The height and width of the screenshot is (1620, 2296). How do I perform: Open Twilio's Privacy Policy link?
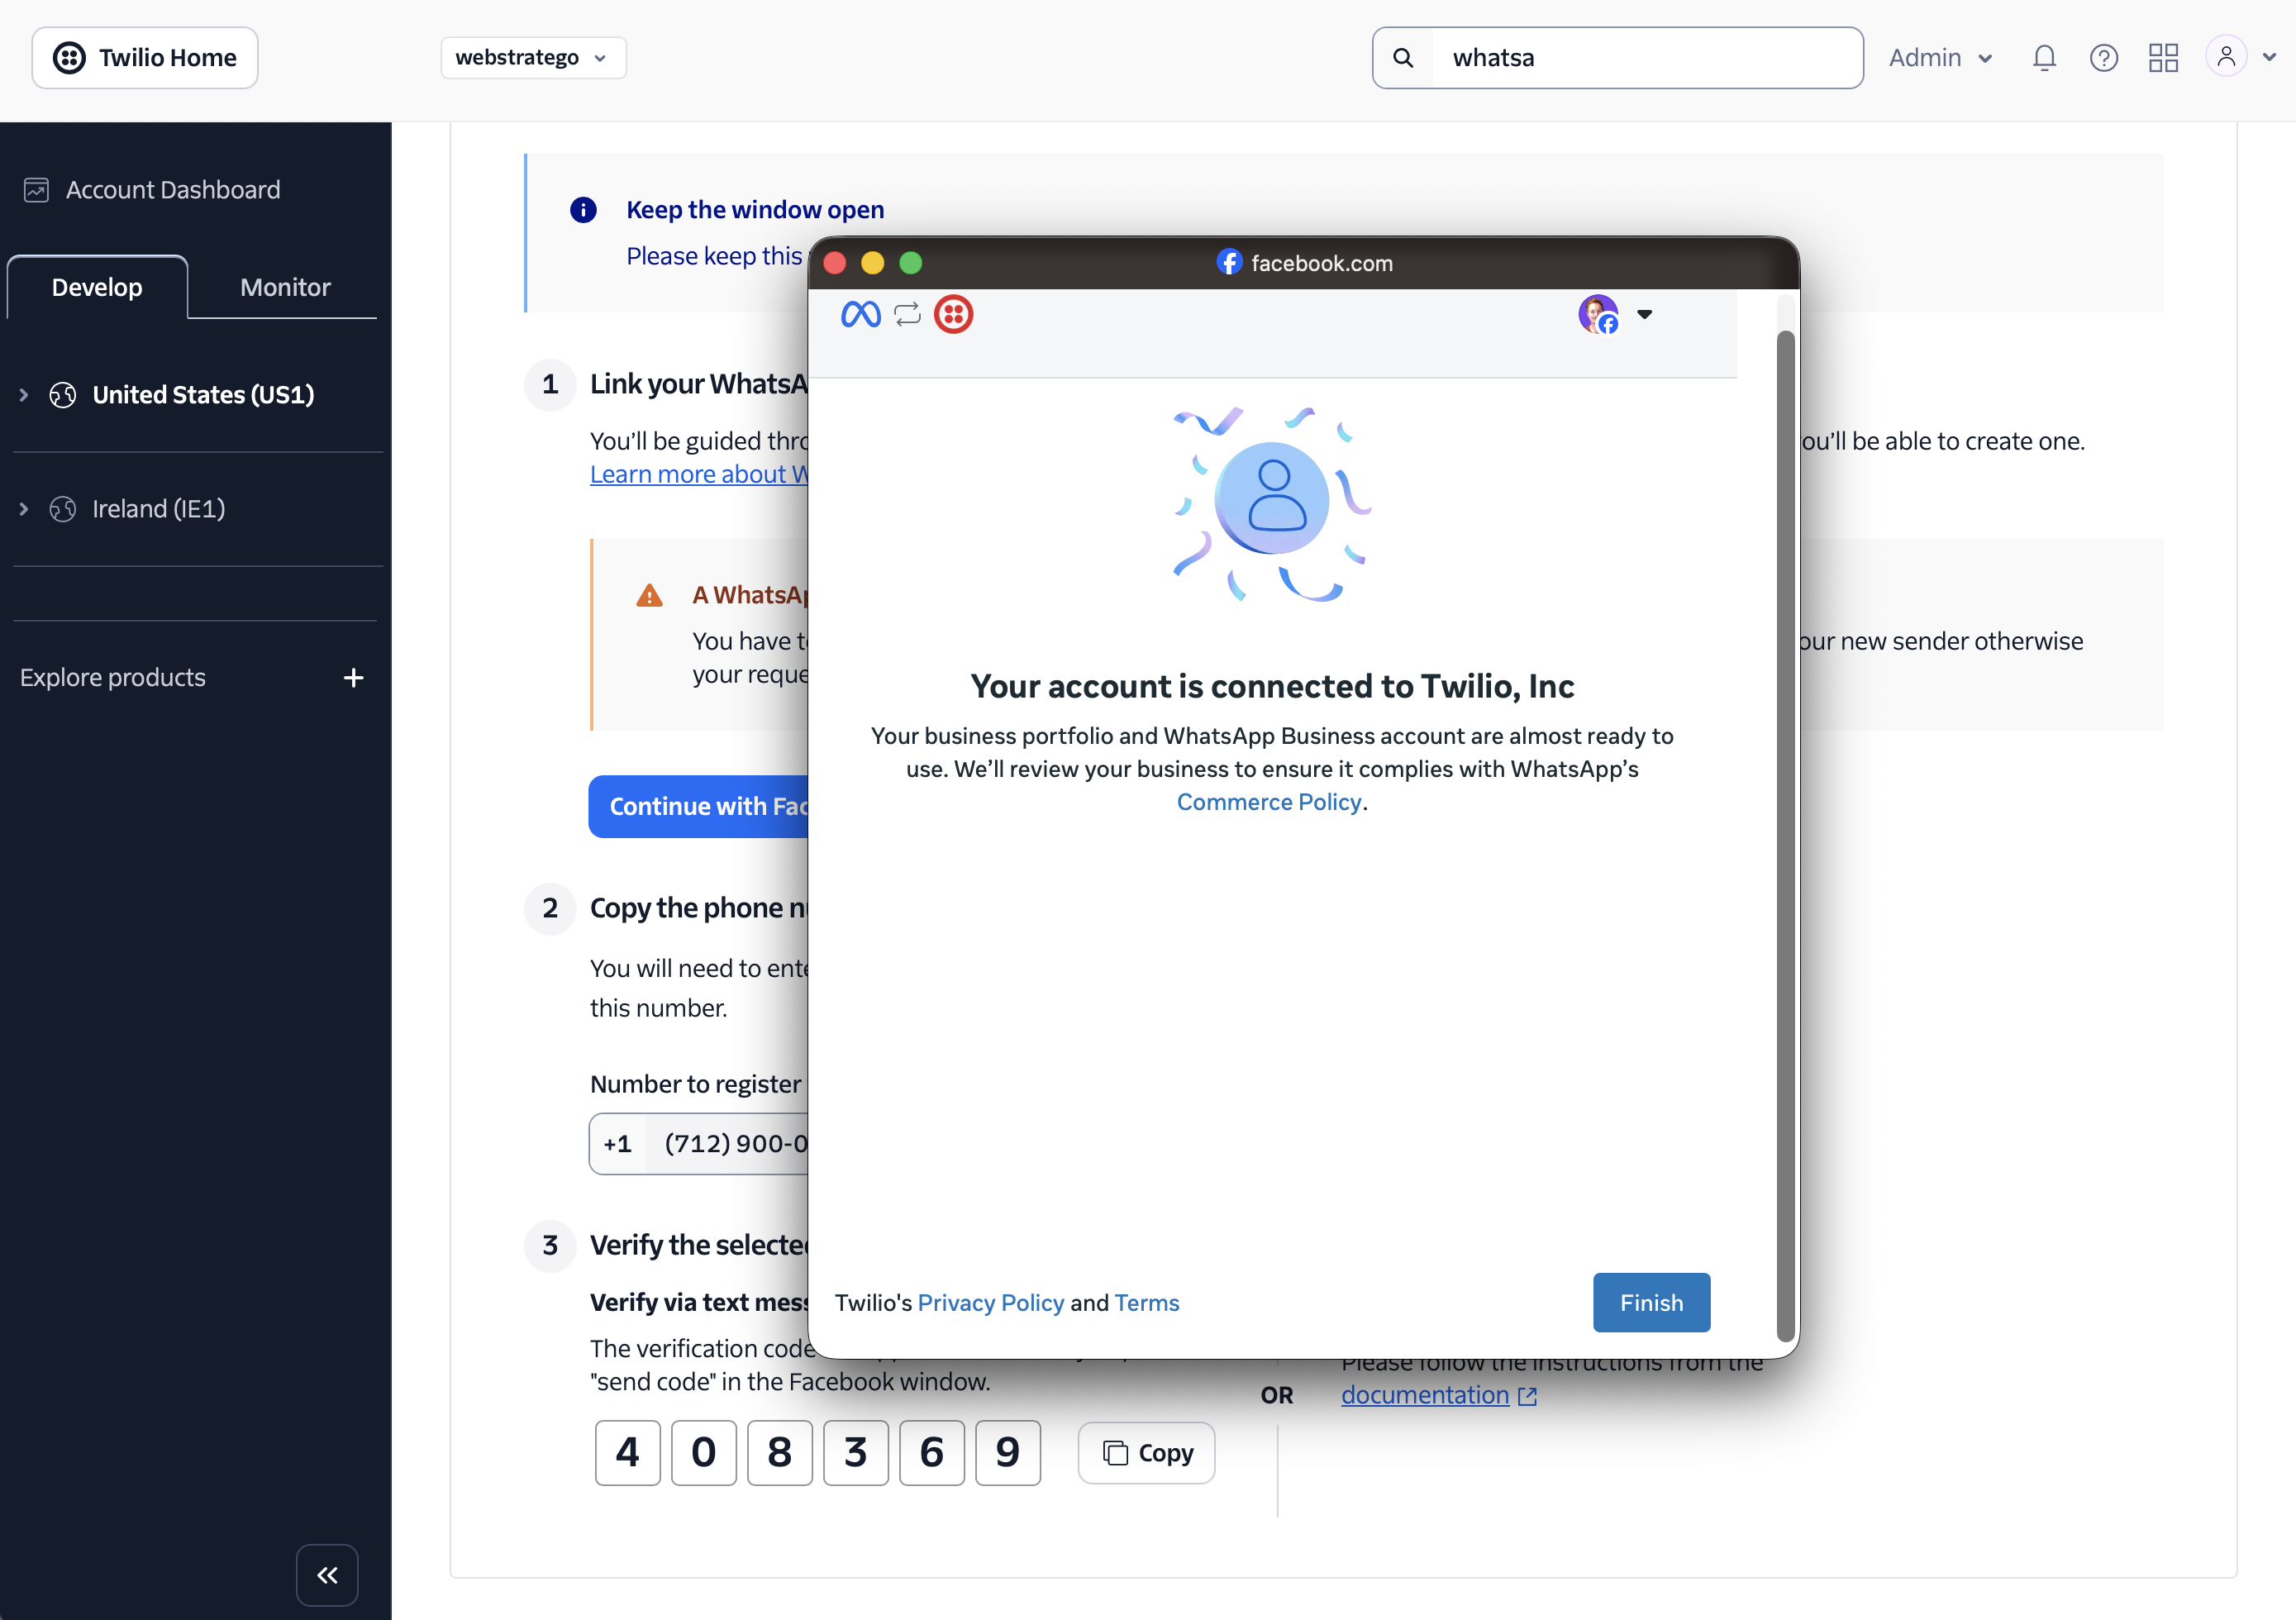(991, 1303)
